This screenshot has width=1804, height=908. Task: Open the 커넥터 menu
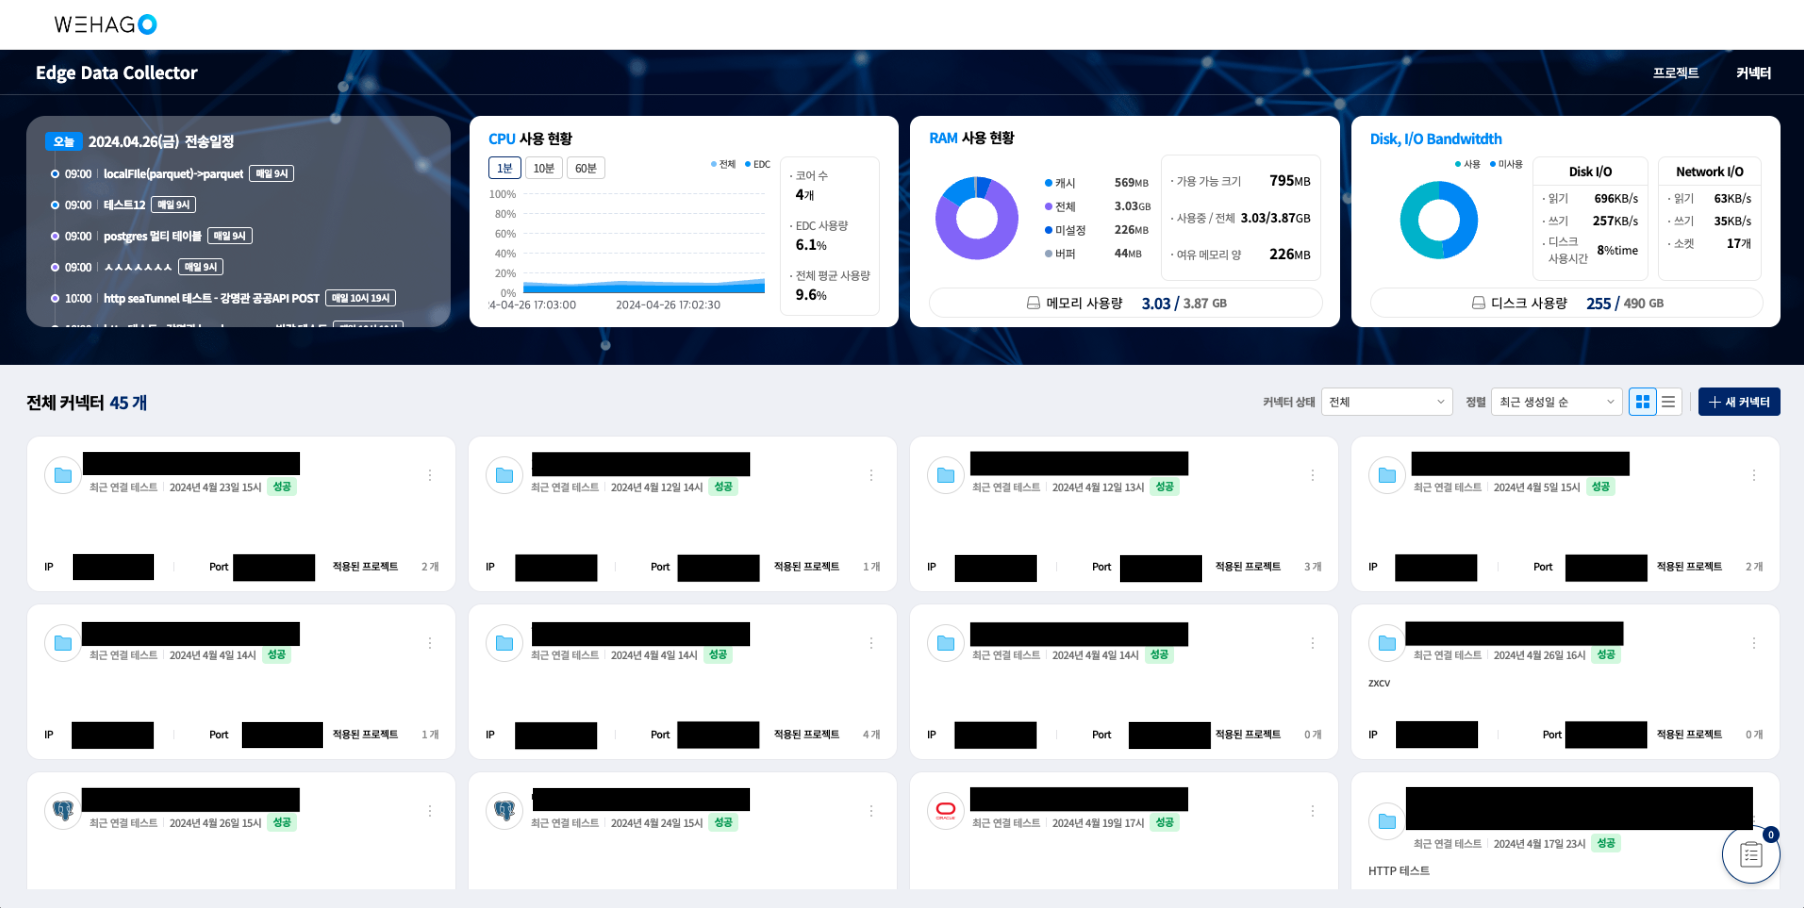tap(1753, 73)
